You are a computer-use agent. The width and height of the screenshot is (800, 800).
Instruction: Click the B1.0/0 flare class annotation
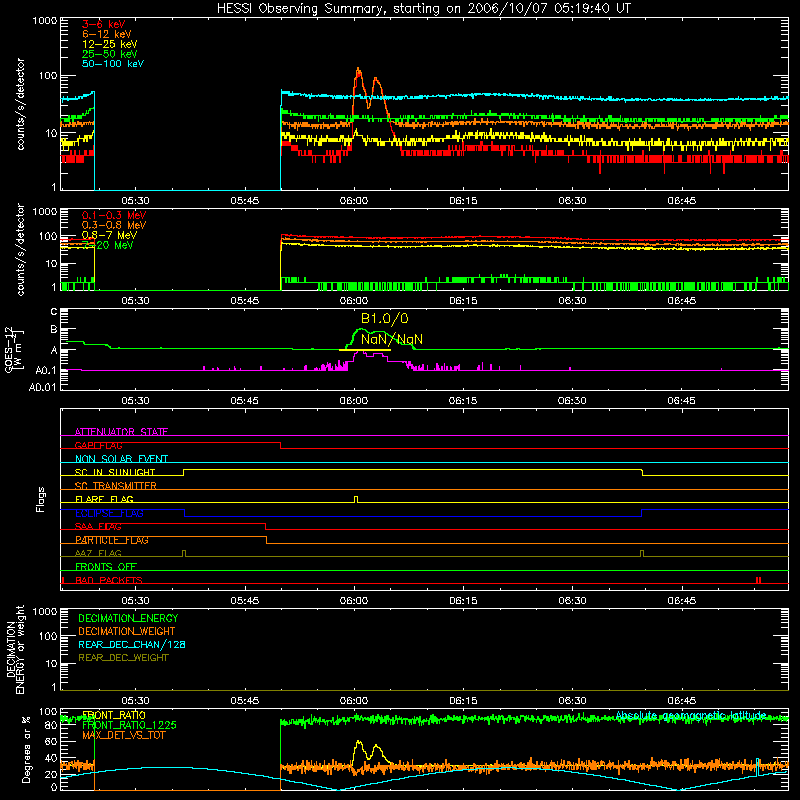tap(385, 318)
